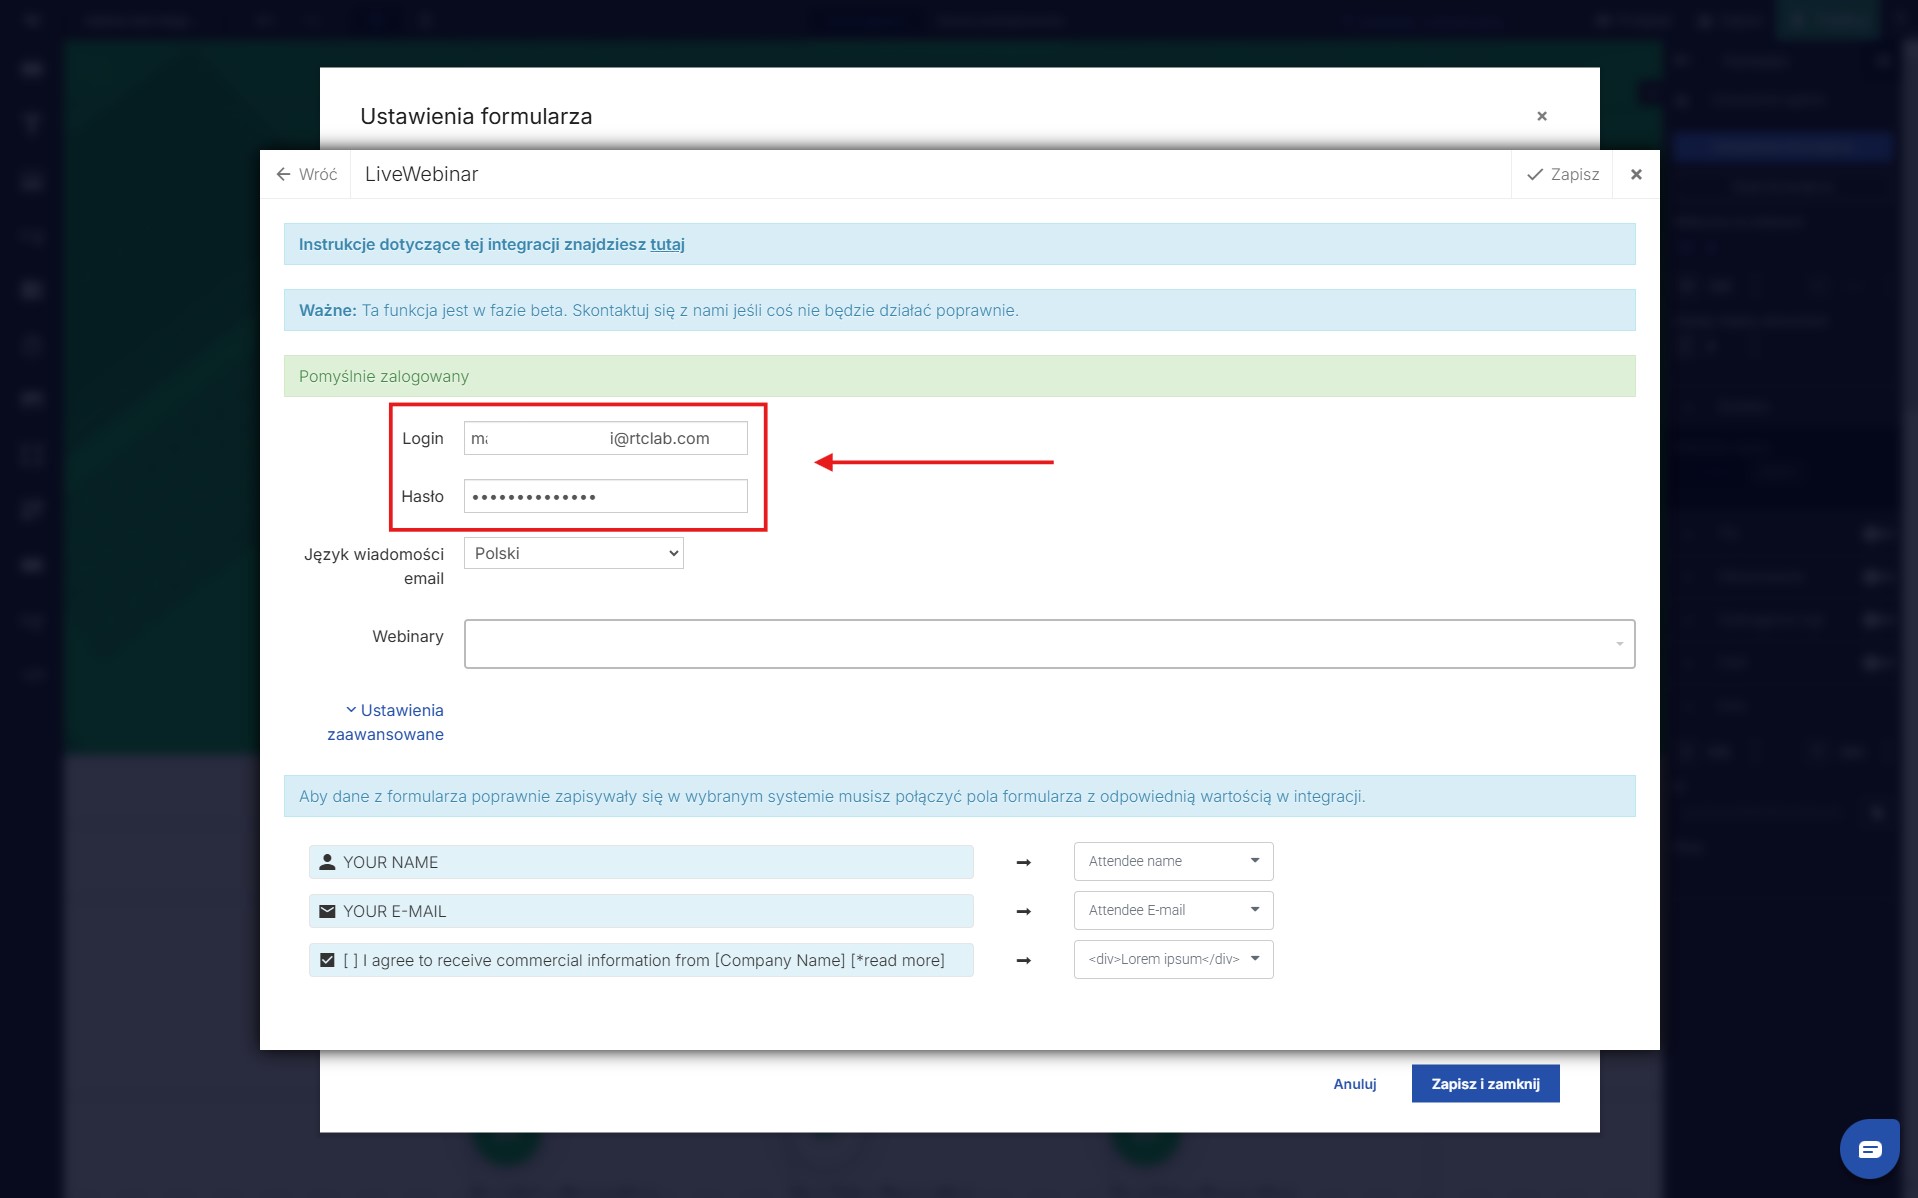Go back using the Wróć button
Viewport: 1918px width, 1198px height.
click(307, 174)
